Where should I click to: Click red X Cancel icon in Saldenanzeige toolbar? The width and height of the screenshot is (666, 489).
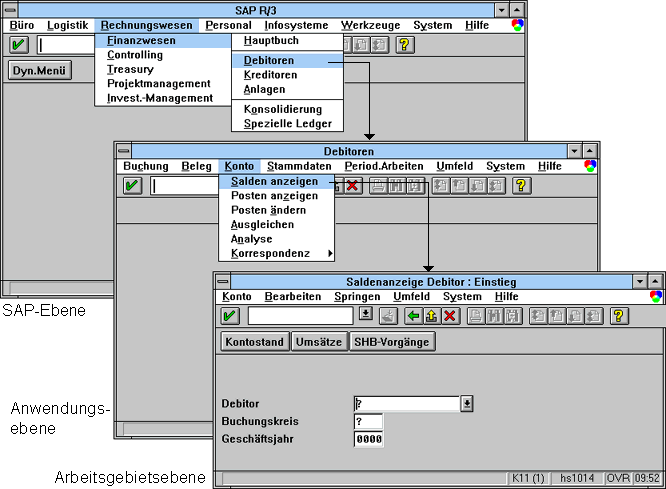tap(450, 316)
